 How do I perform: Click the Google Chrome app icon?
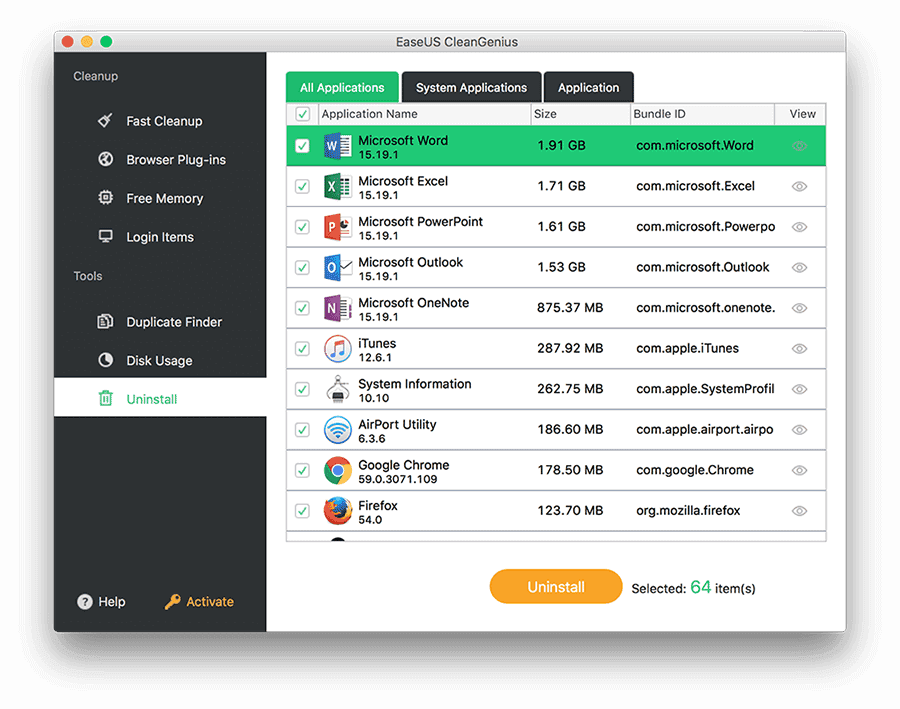338,470
